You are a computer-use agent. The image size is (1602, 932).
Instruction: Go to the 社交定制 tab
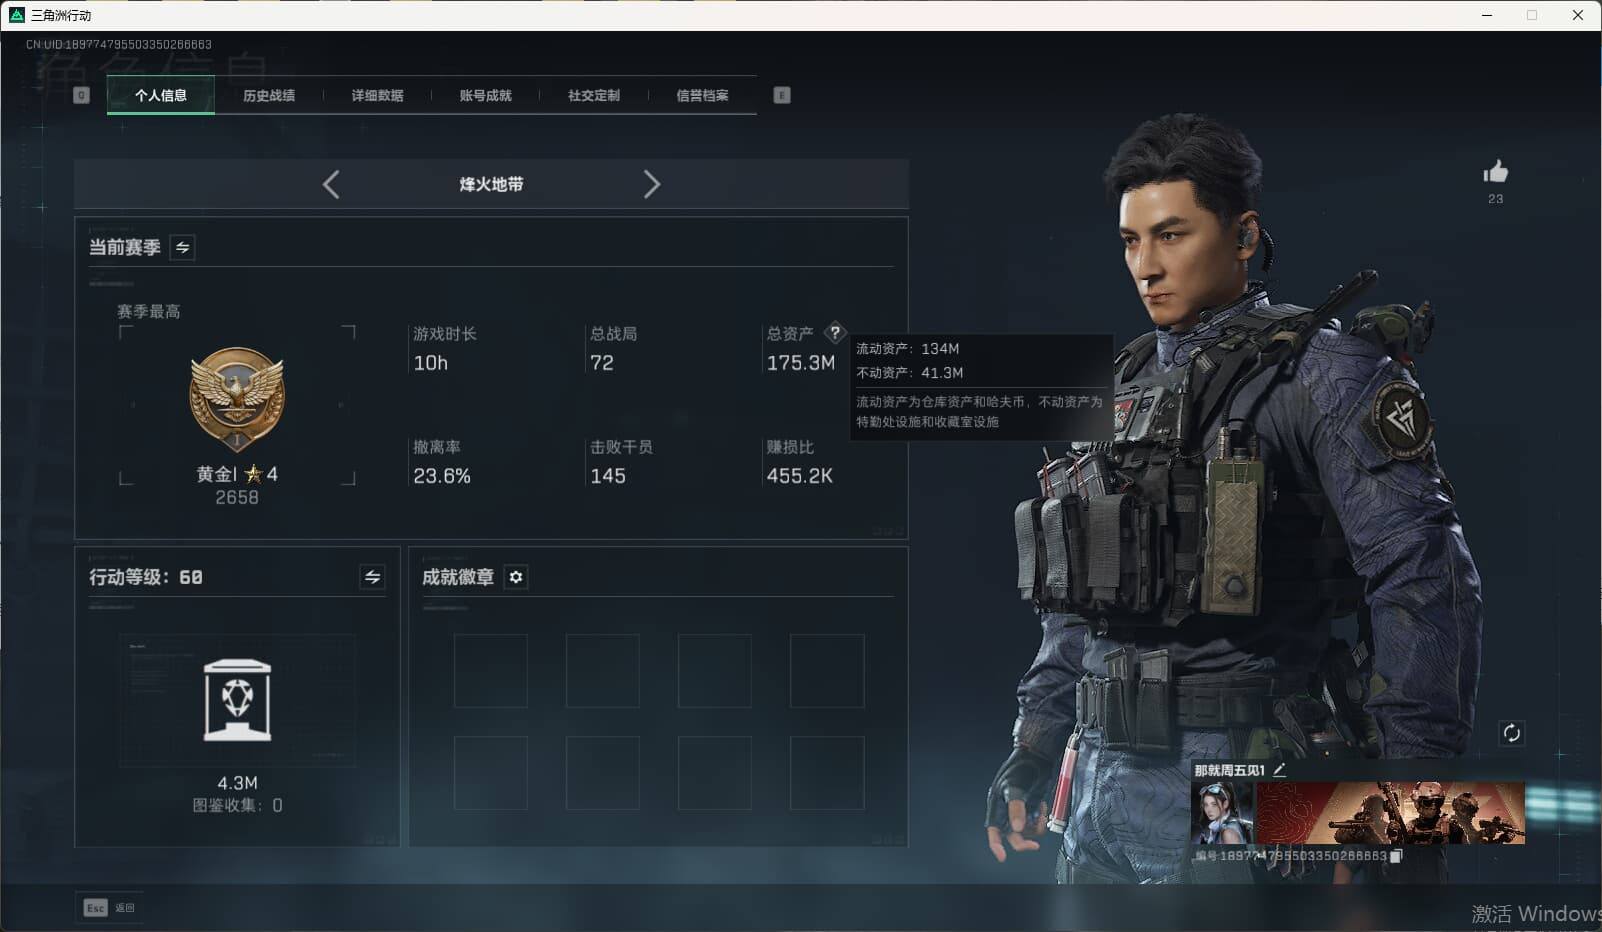594,96
